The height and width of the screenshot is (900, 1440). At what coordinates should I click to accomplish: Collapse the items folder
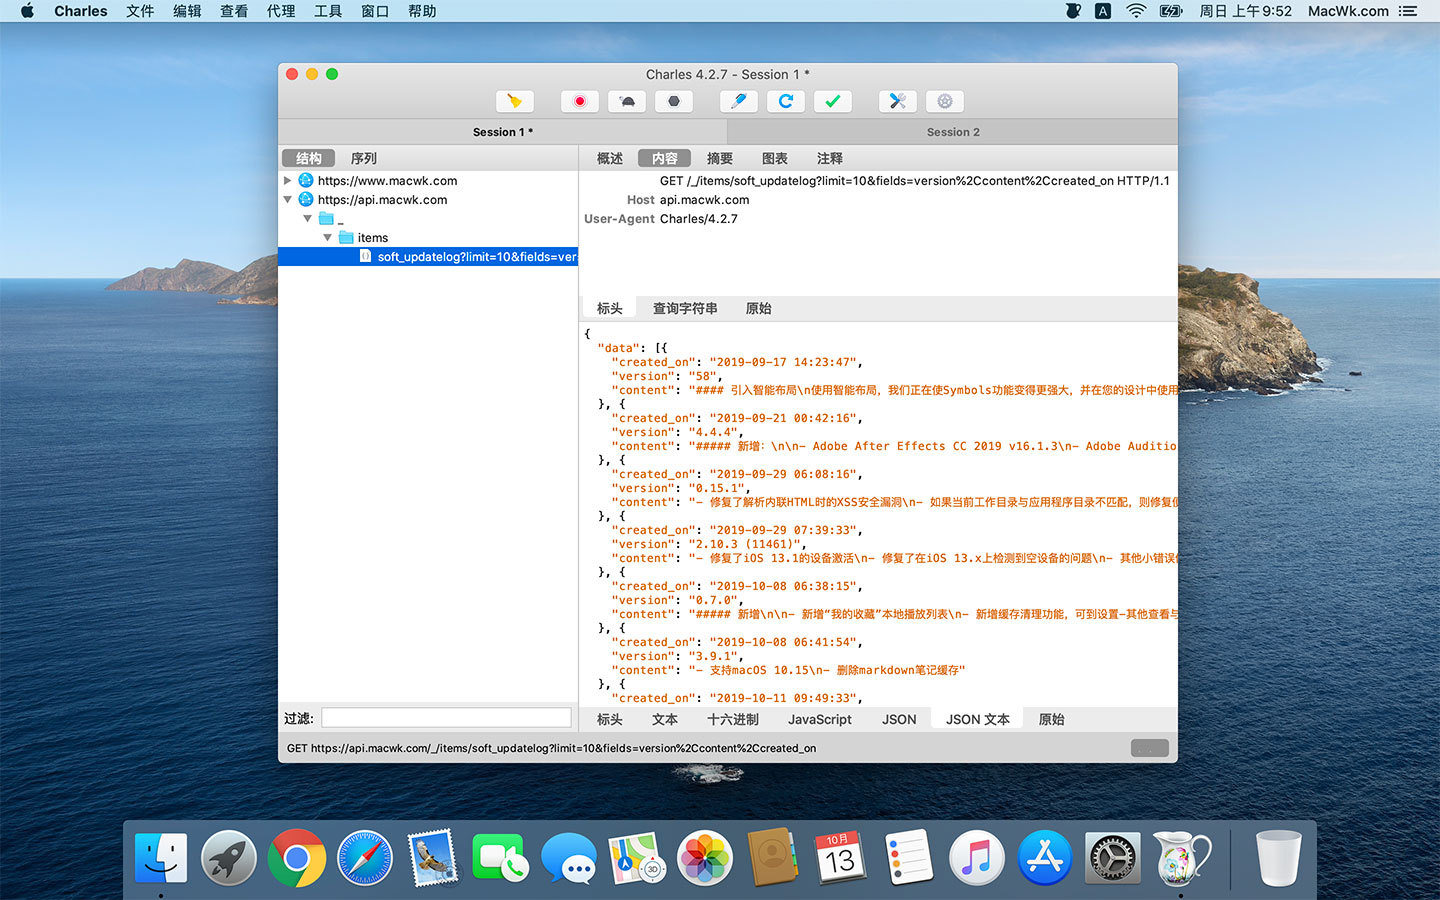click(327, 238)
